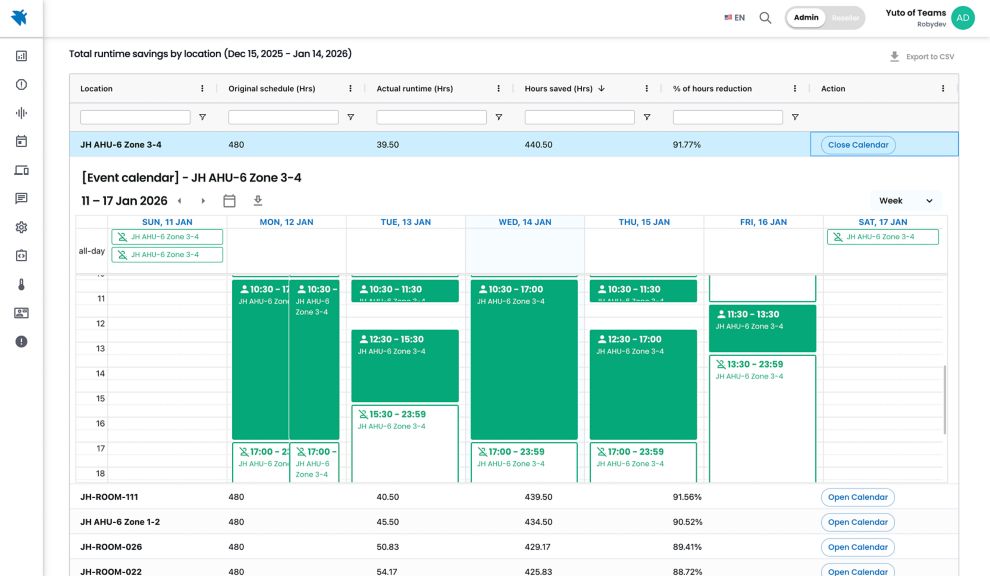Click the search magnifier icon
The width and height of the screenshot is (990, 576).
765,18
